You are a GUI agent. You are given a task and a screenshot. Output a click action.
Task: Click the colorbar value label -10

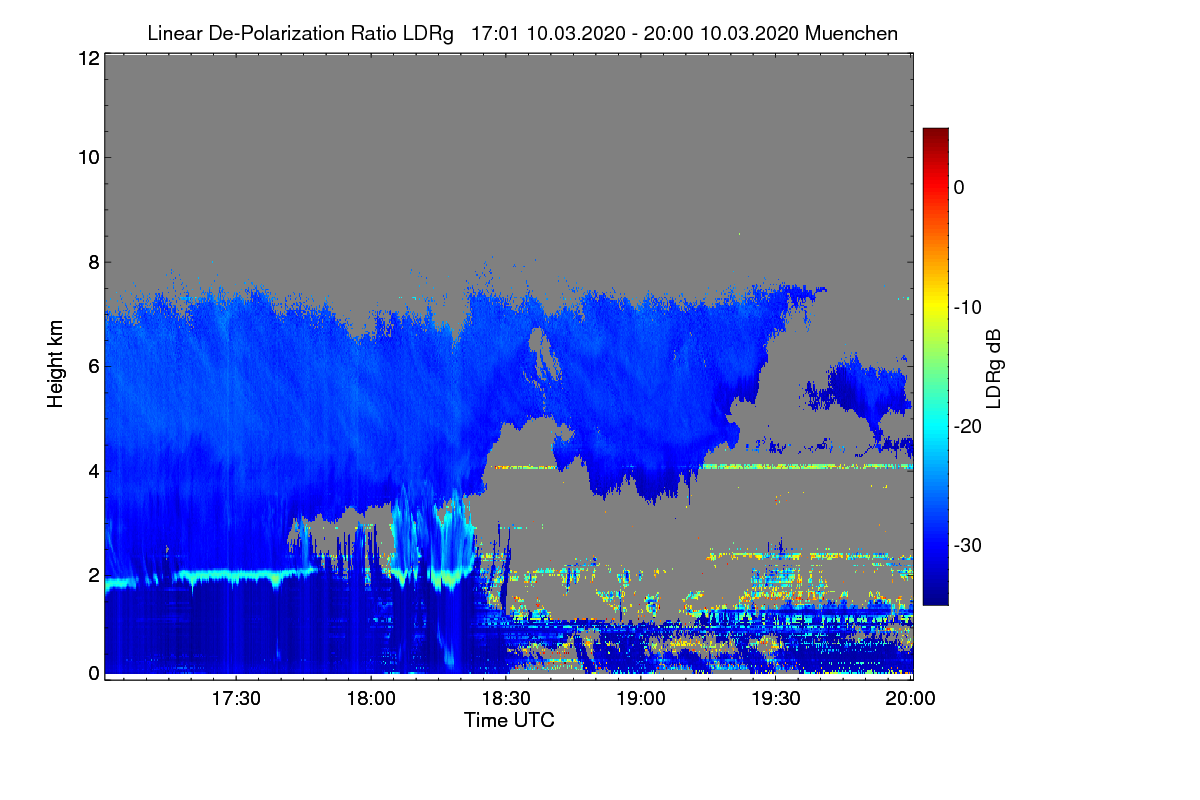pos(966,307)
